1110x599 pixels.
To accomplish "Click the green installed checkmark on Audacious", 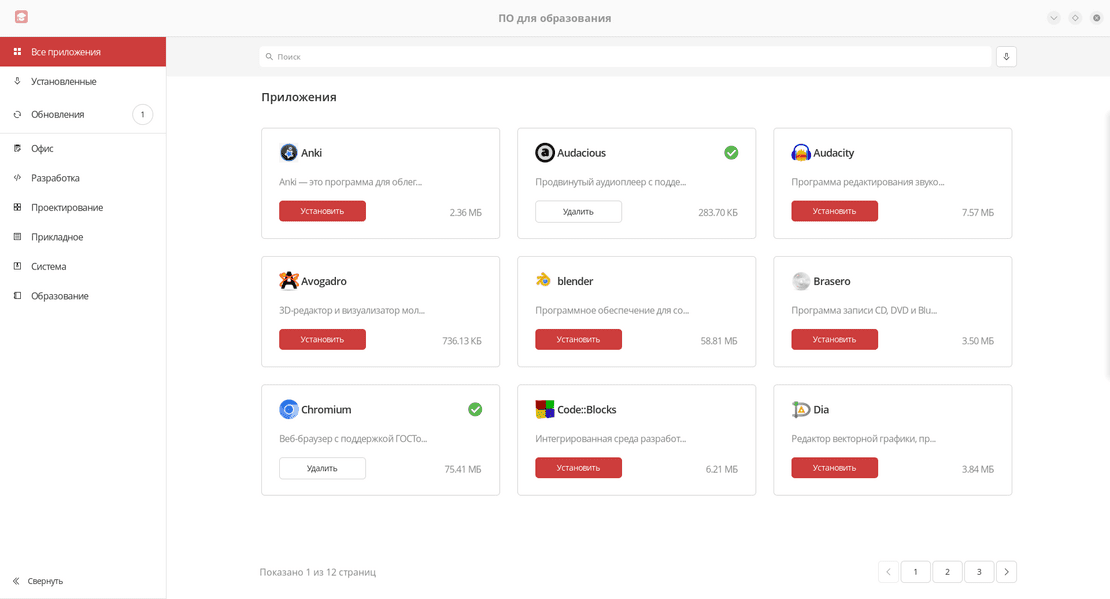I will tap(731, 152).
